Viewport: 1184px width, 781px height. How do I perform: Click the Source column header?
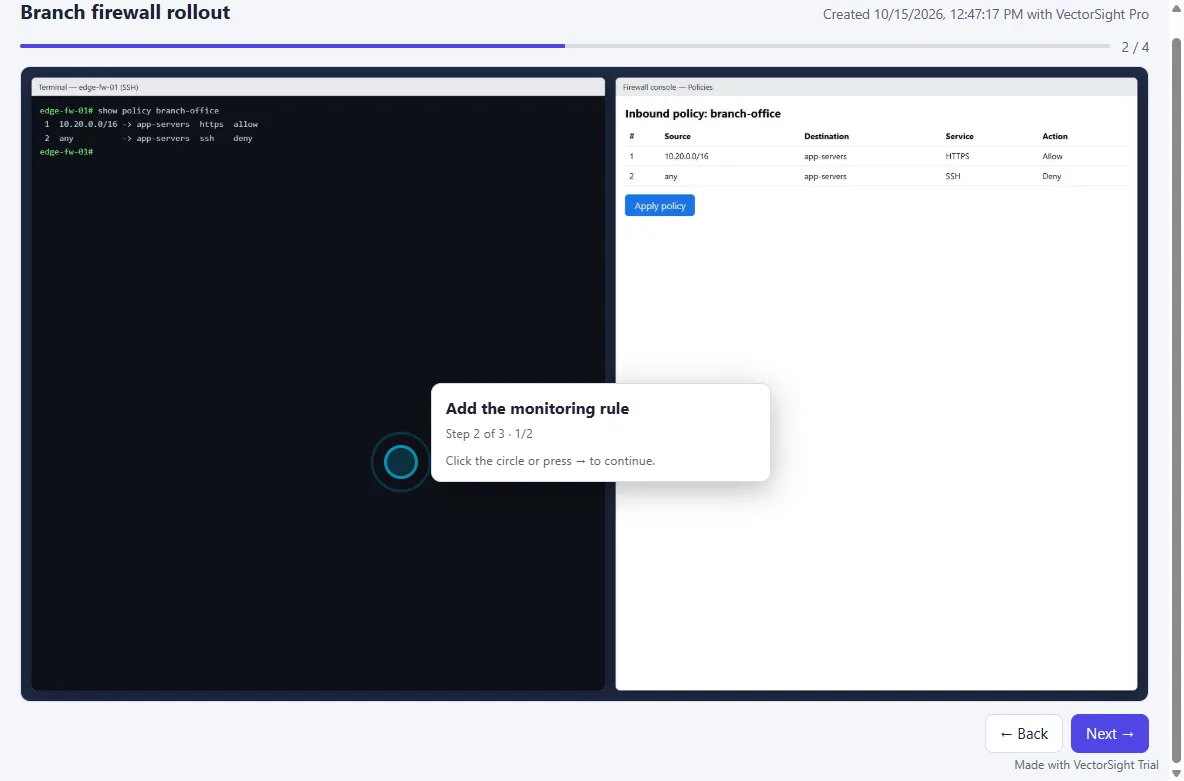point(677,137)
